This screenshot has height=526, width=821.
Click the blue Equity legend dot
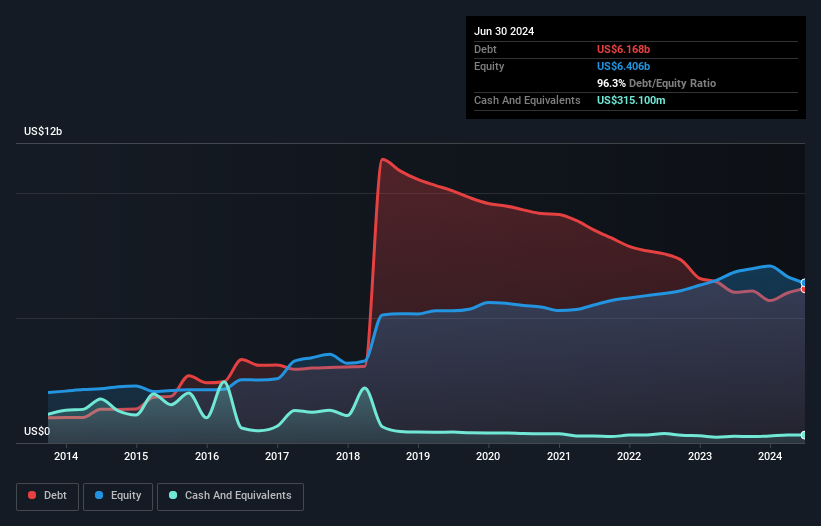99,495
